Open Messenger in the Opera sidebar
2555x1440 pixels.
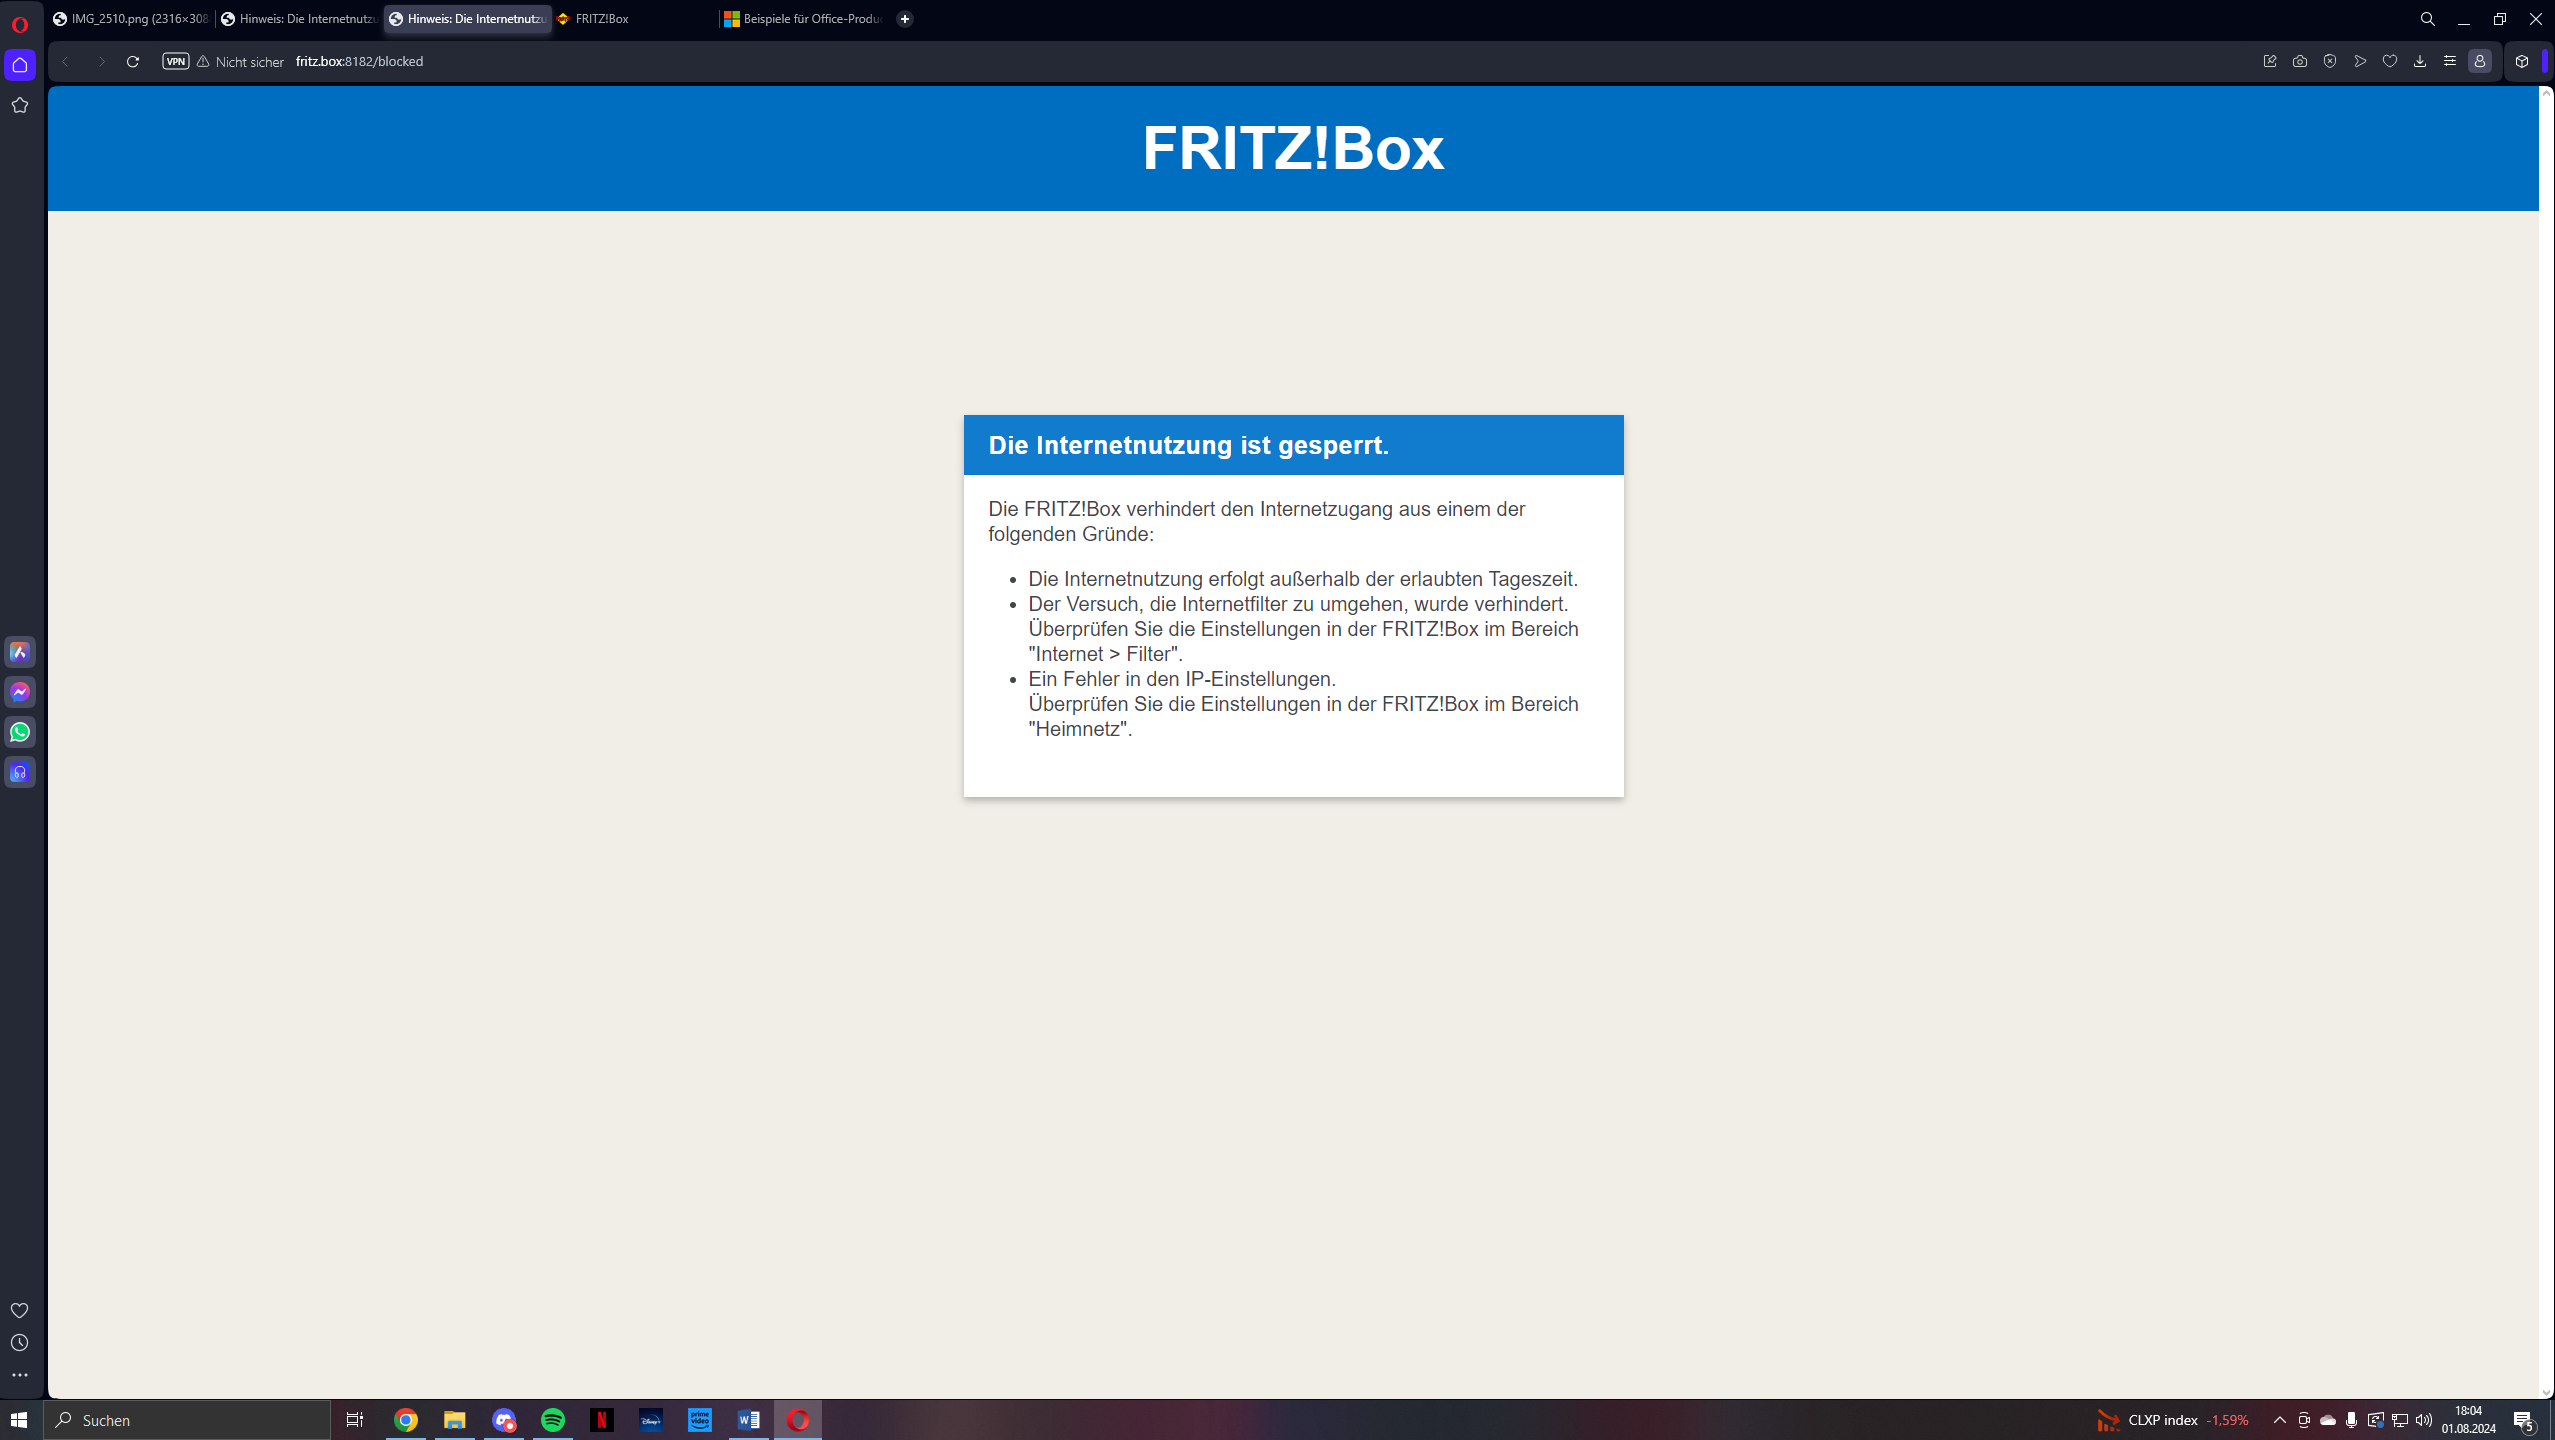click(20, 692)
